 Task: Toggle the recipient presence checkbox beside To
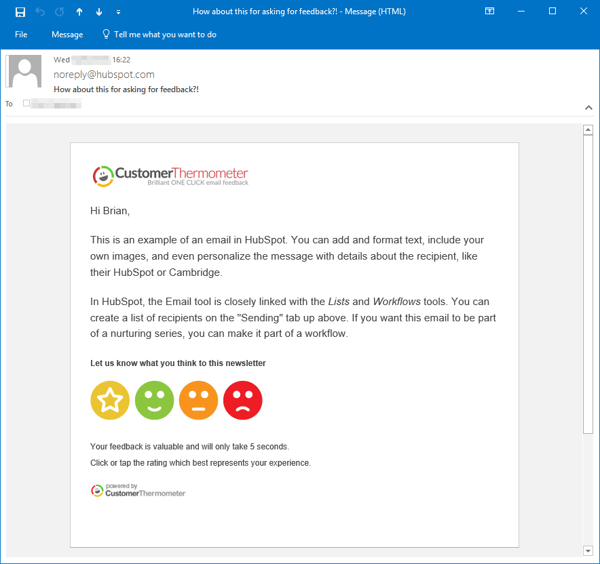(x=26, y=103)
